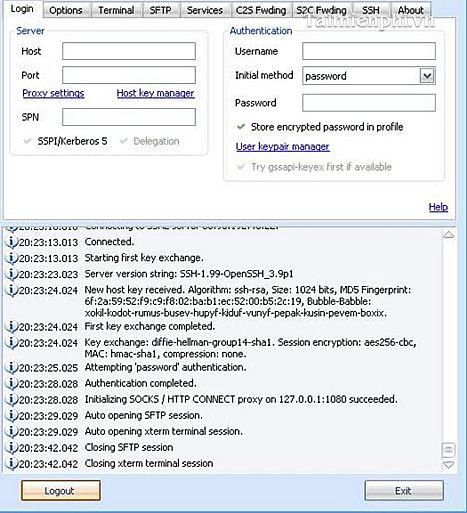
Task: Enable SSPI/Kerberos 5 checkbox
Action: (28, 141)
